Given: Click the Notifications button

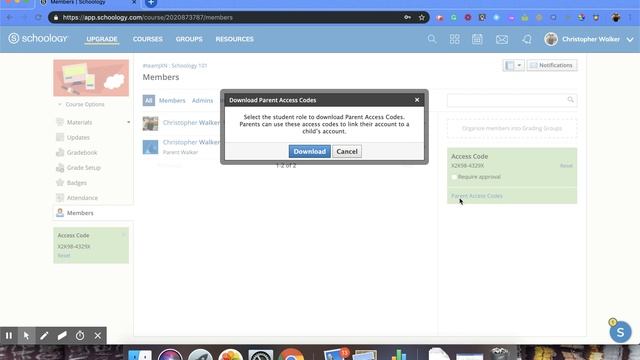Looking at the screenshot, I should (552, 65).
